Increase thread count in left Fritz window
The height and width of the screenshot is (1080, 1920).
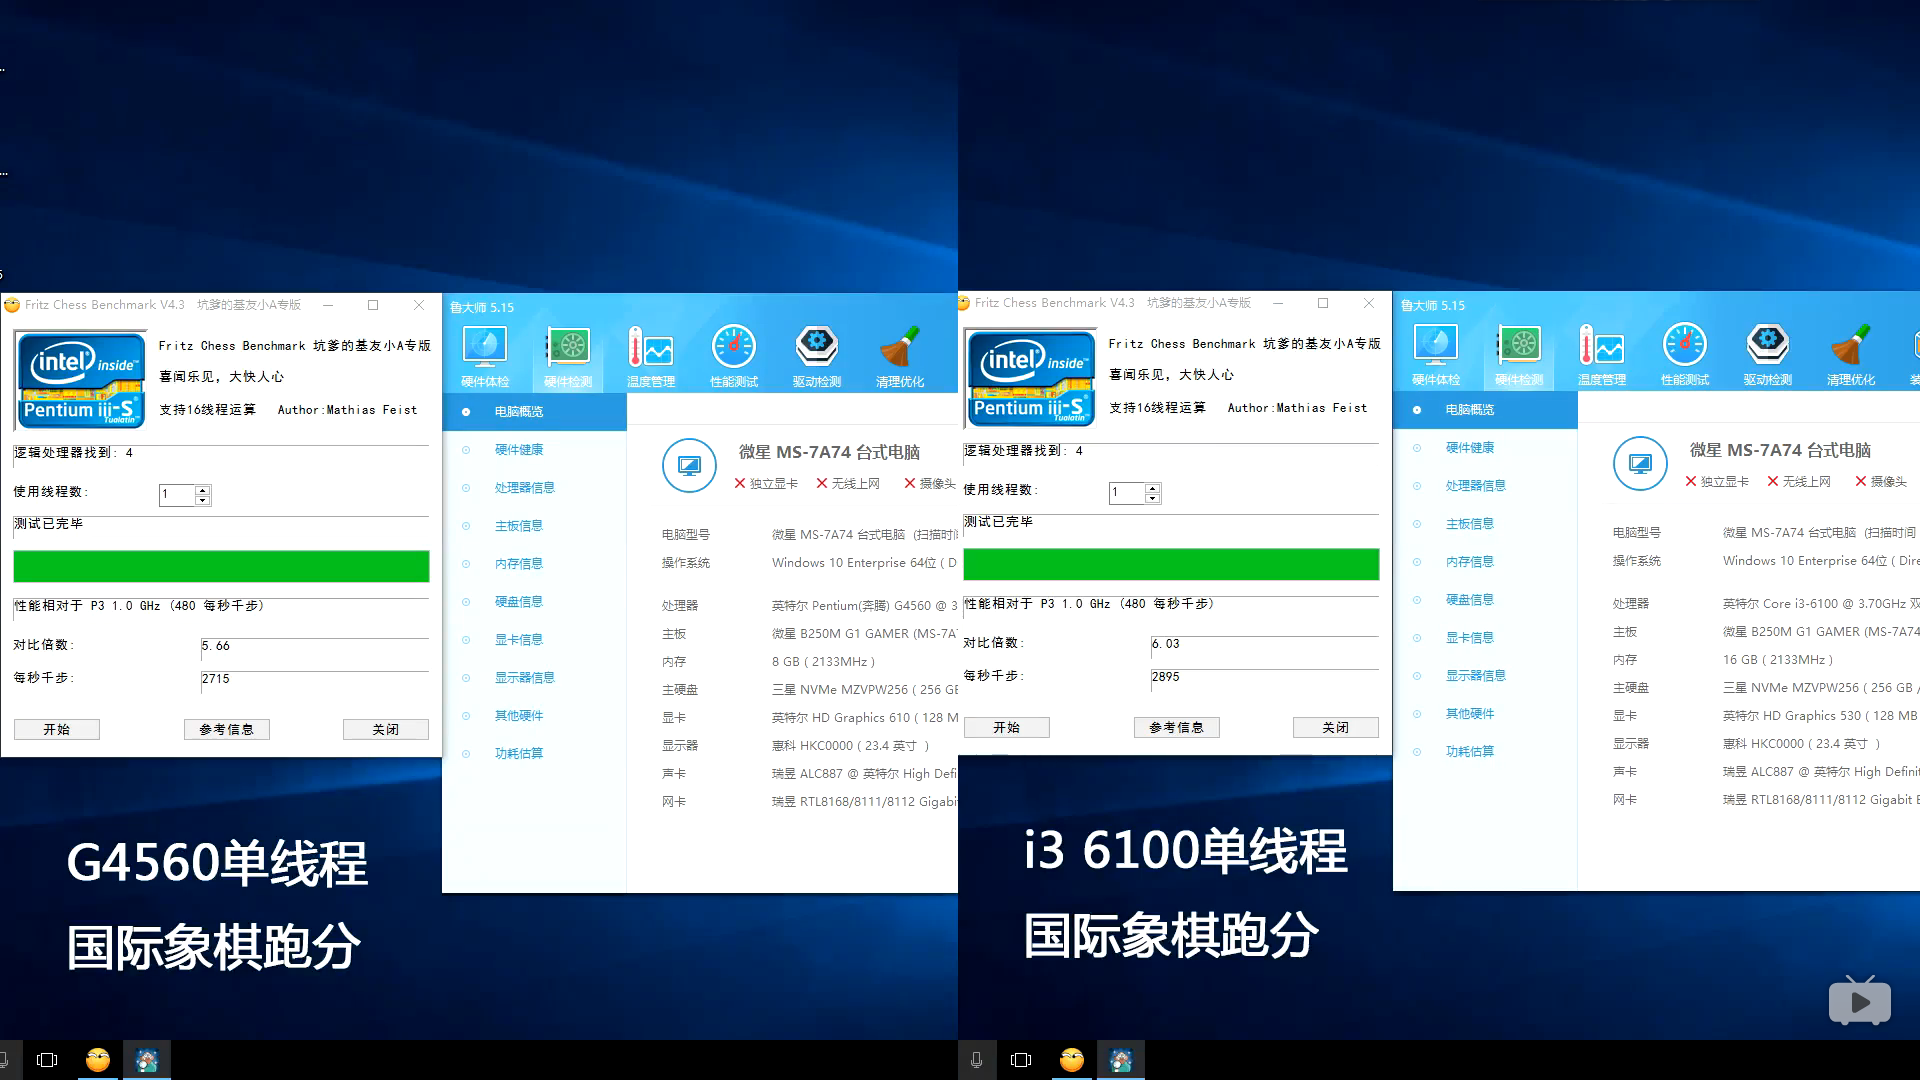point(203,490)
